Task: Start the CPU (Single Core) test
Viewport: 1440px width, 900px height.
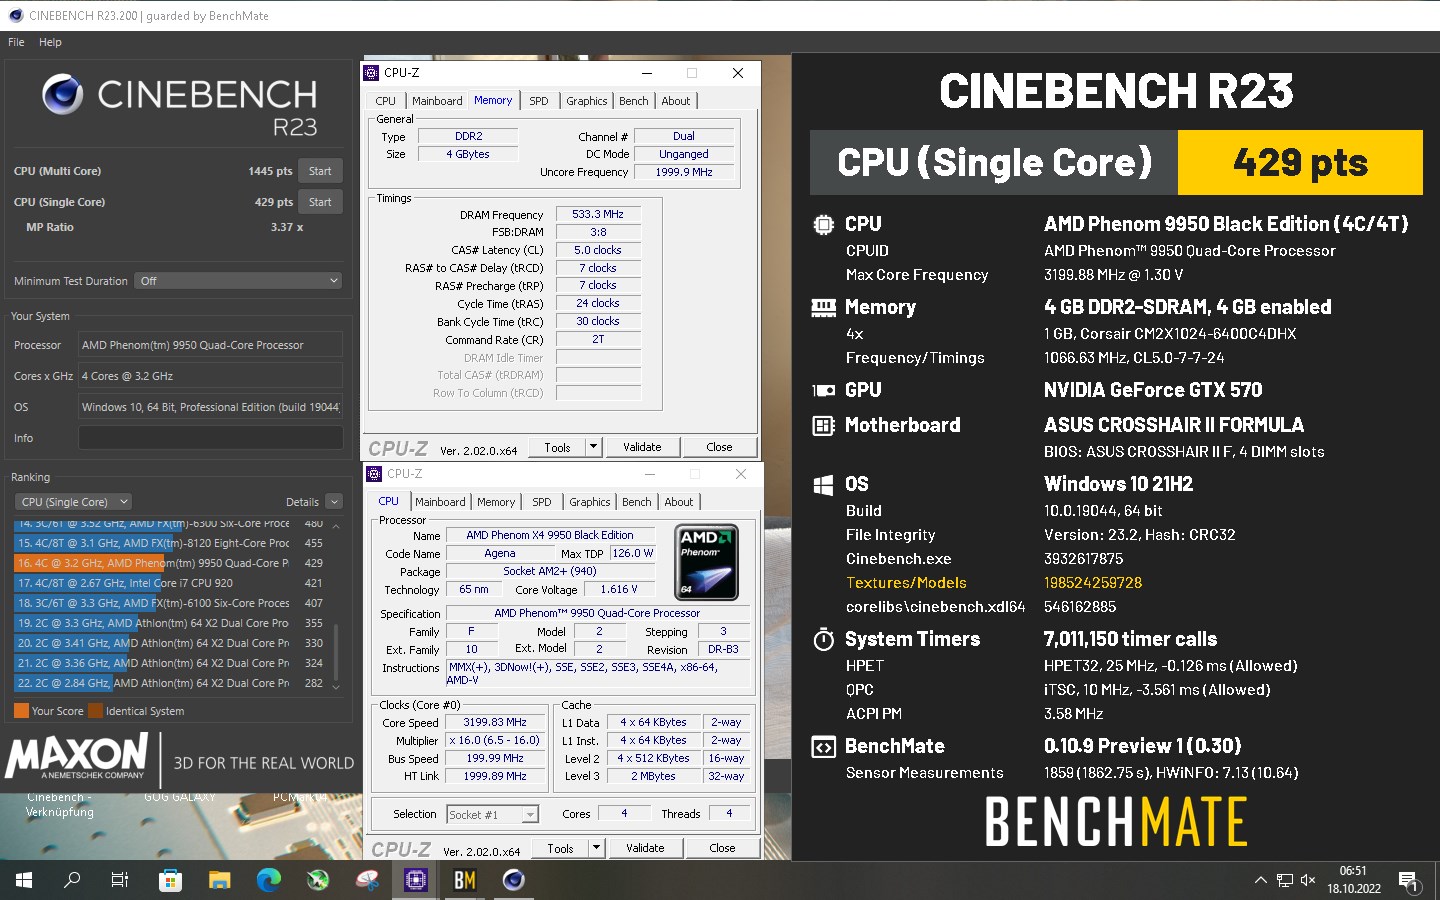Action: coord(320,202)
